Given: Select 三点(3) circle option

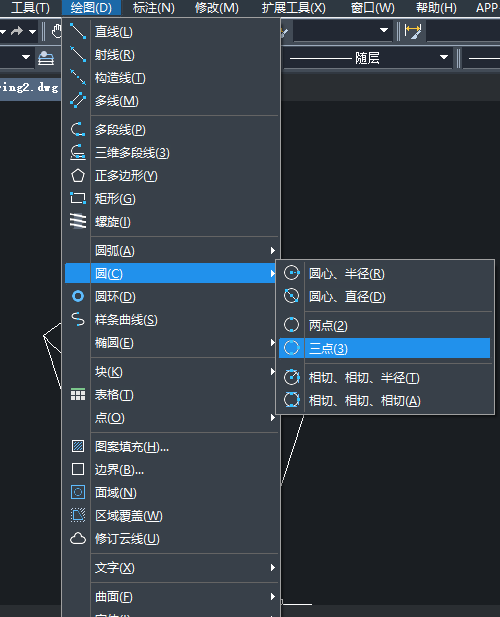Looking at the screenshot, I should pyautogui.click(x=385, y=348).
